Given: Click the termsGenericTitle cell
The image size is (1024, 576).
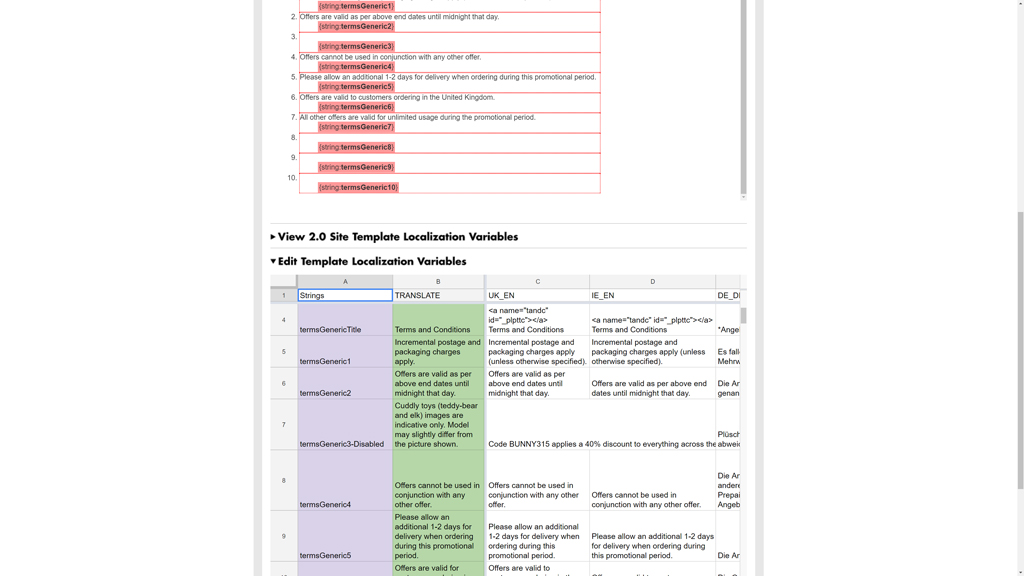Looking at the screenshot, I should tap(345, 320).
